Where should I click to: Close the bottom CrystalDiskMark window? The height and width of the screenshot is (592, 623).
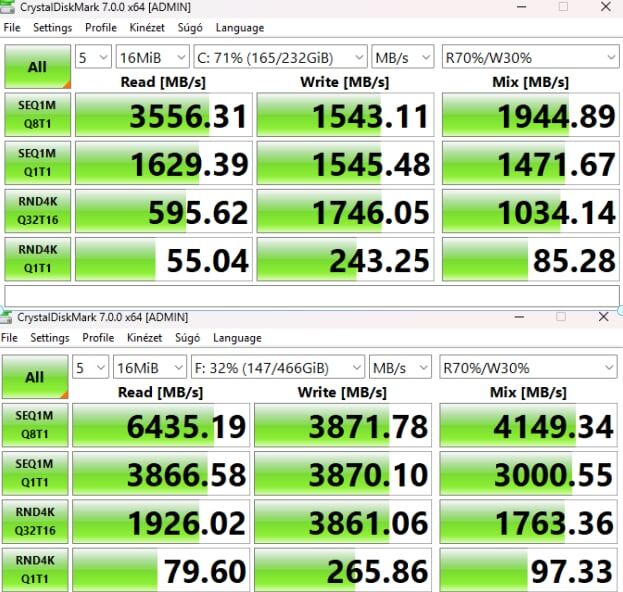pos(603,317)
